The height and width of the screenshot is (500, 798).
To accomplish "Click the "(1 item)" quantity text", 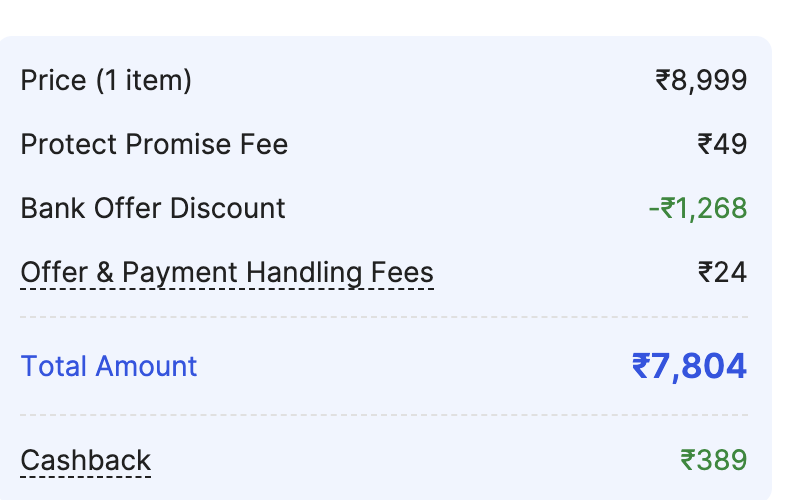I will coord(143,80).
